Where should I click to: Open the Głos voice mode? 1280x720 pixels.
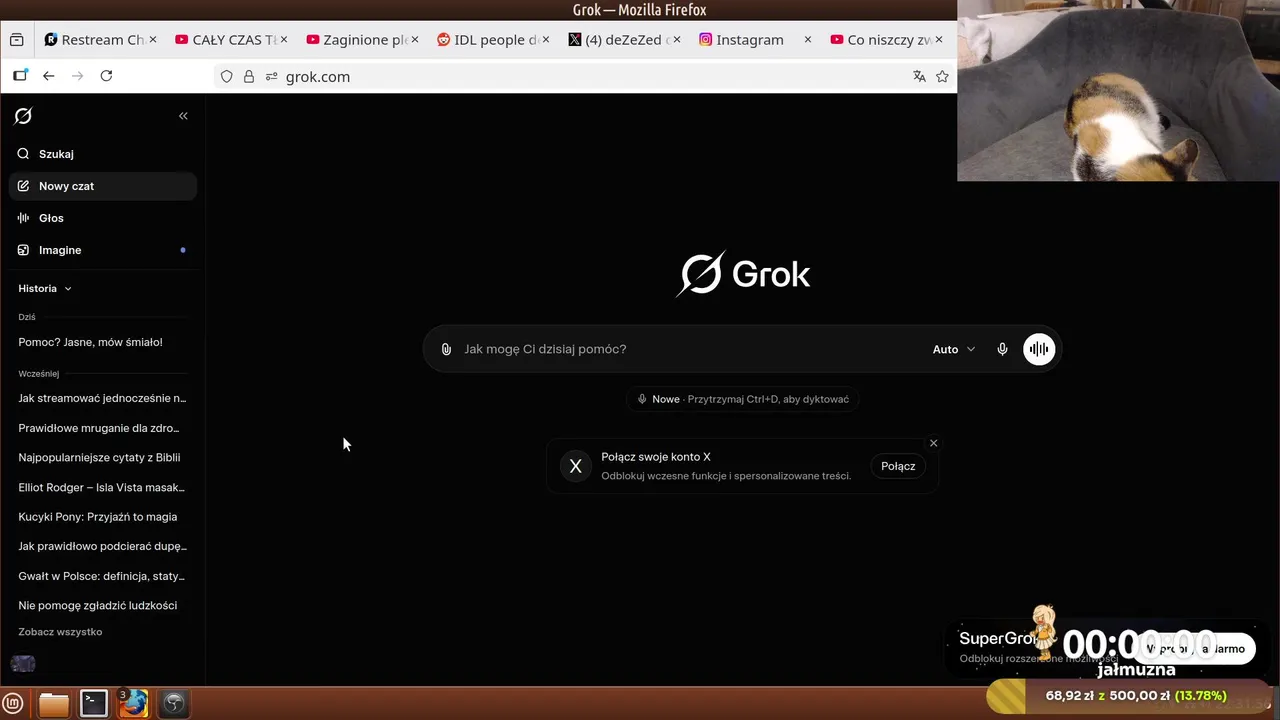point(103,218)
